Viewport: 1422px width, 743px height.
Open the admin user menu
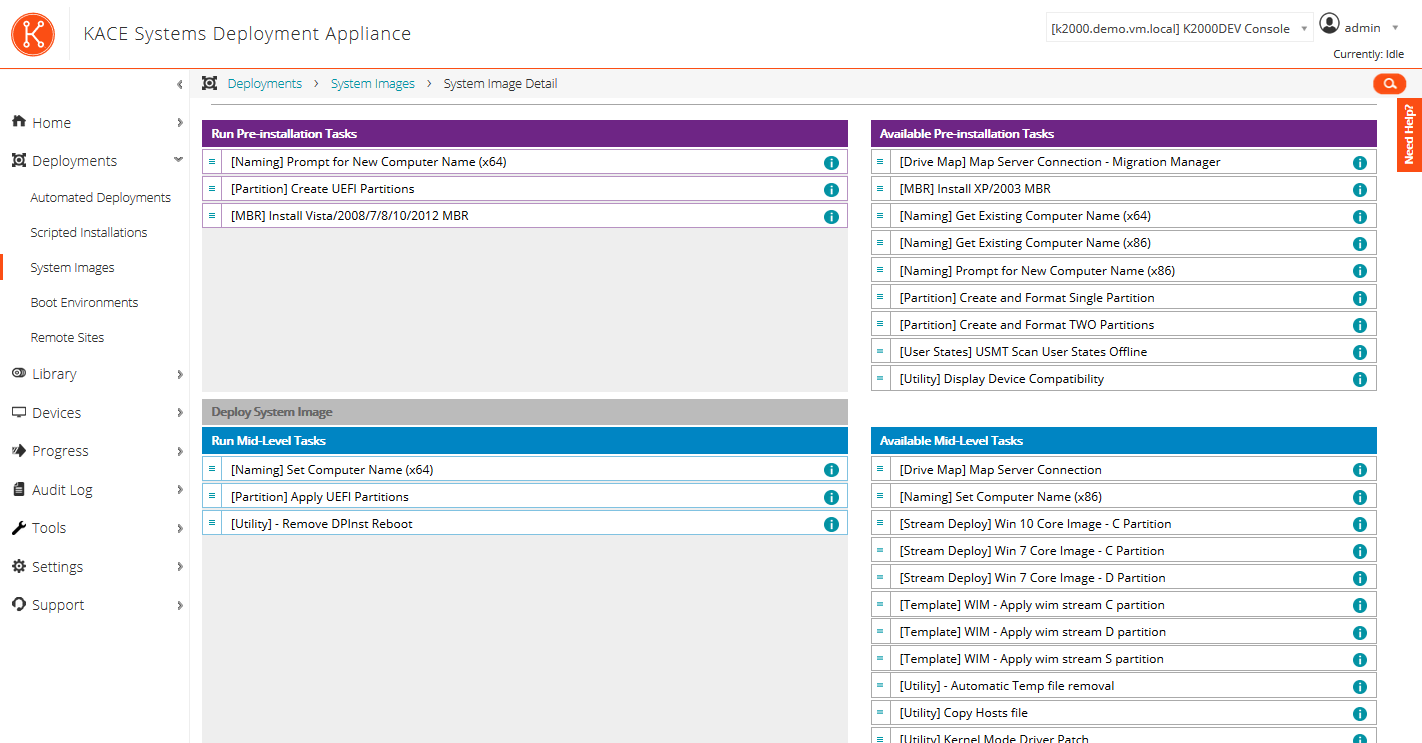coord(1358,27)
